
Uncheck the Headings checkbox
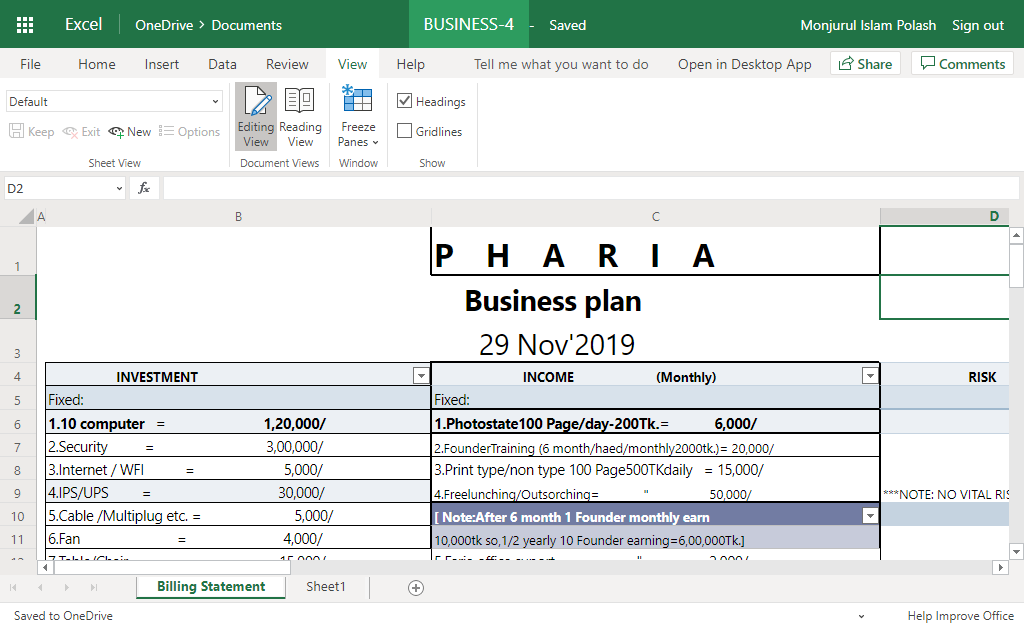(x=405, y=101)
